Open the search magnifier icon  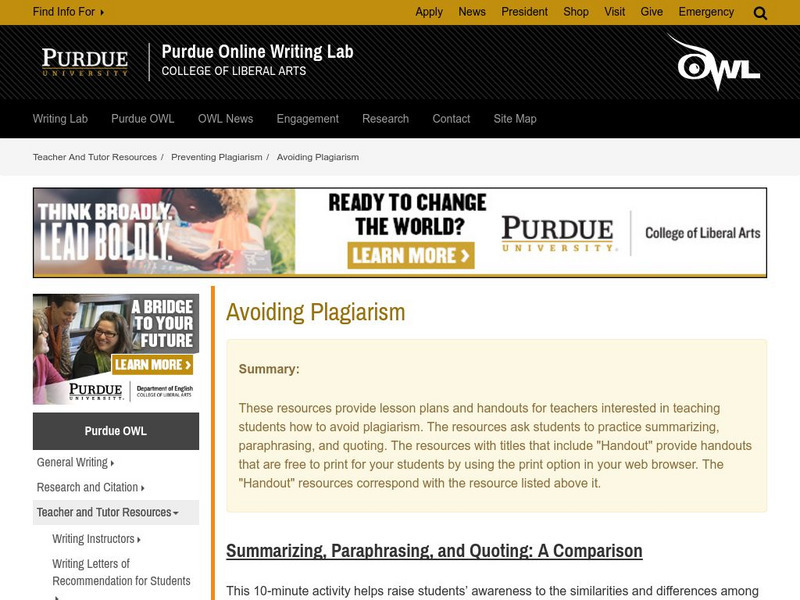click(760, 13)
